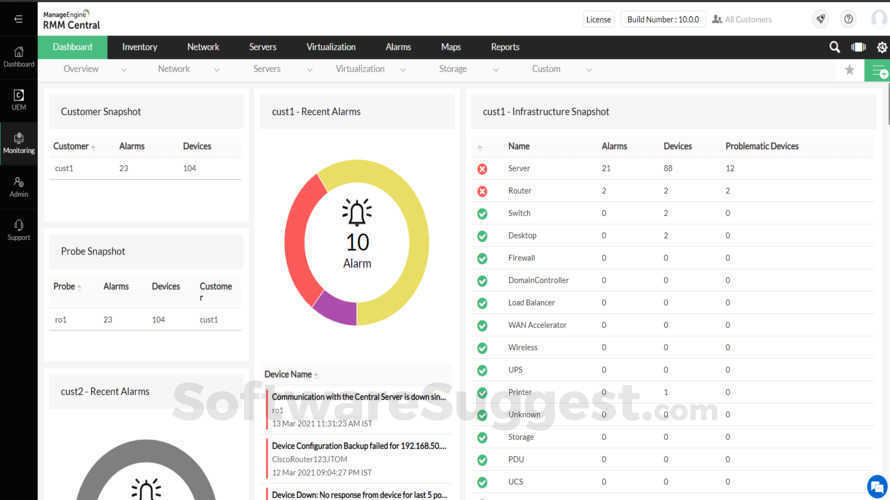Switch to the Dashboard tab
This screenshot has height=500, width=890.
73,47
